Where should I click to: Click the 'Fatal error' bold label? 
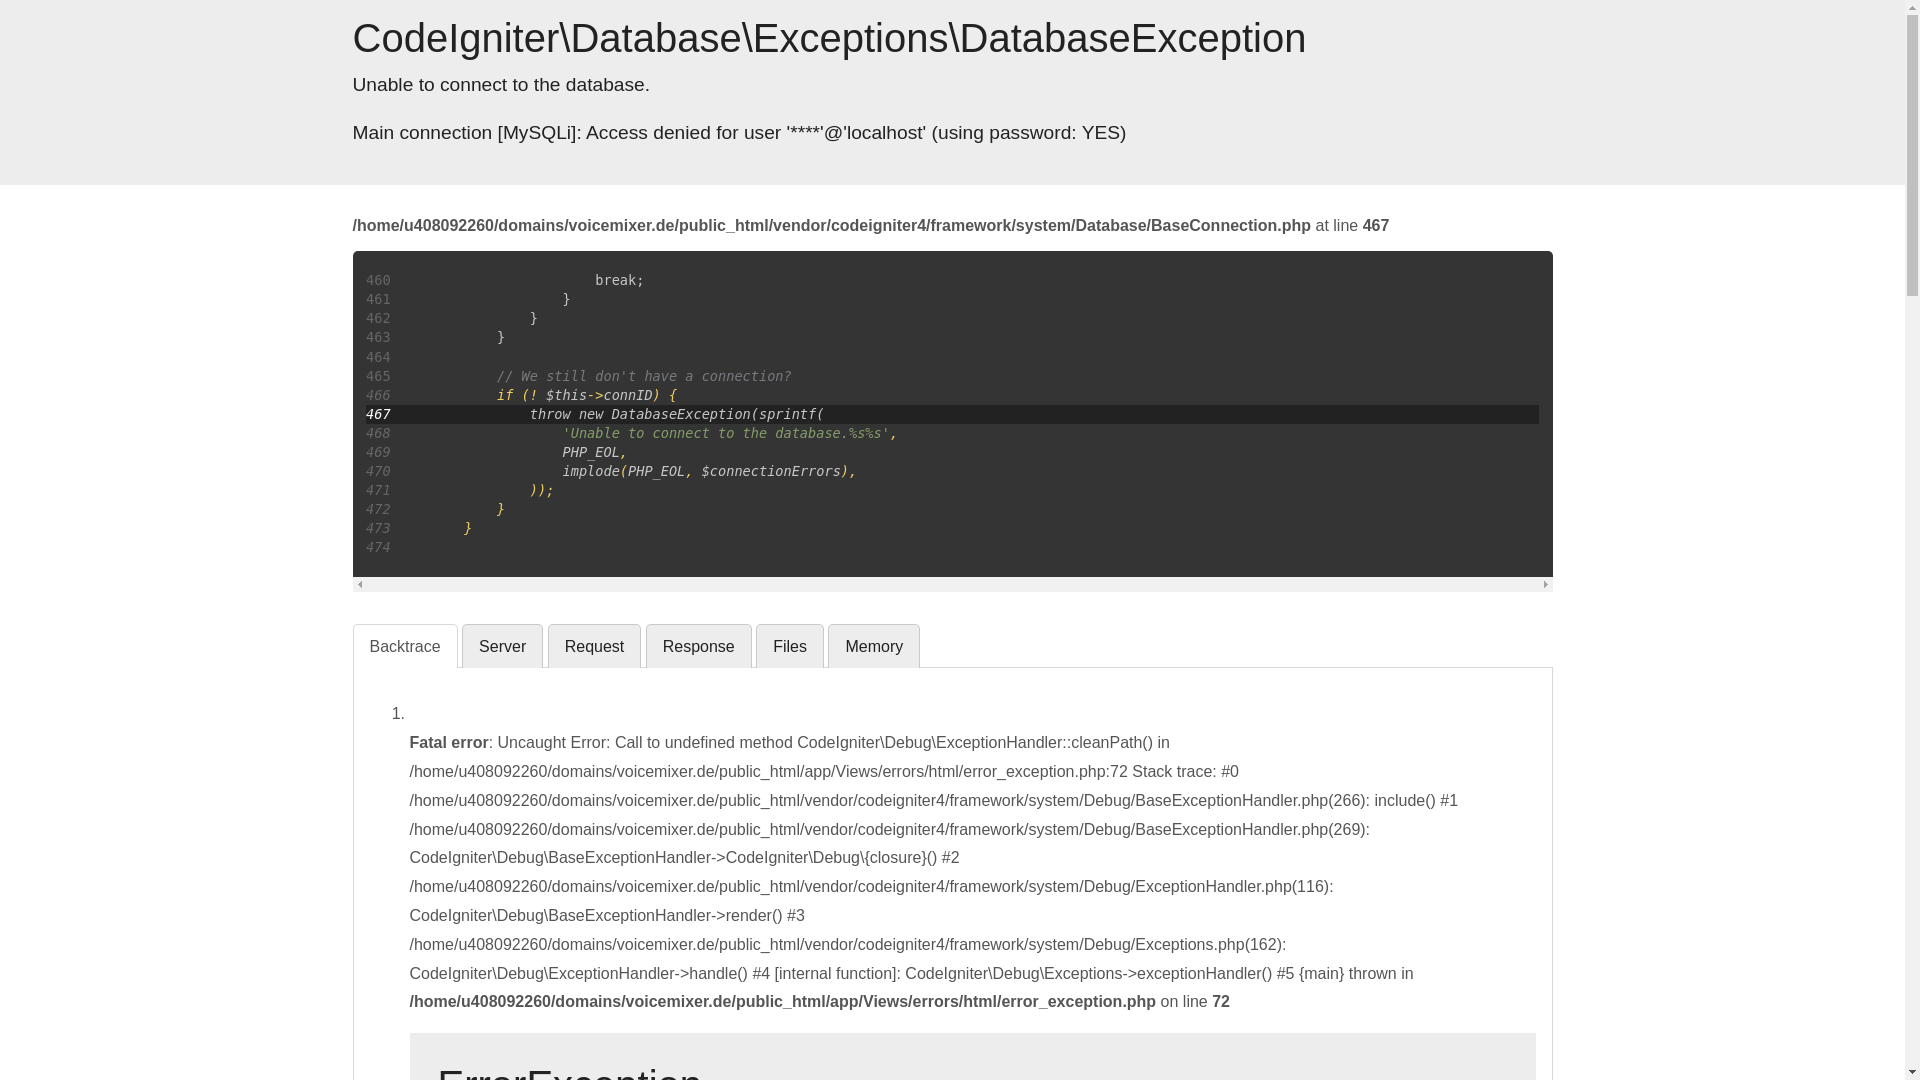click(x=449, y=743)
